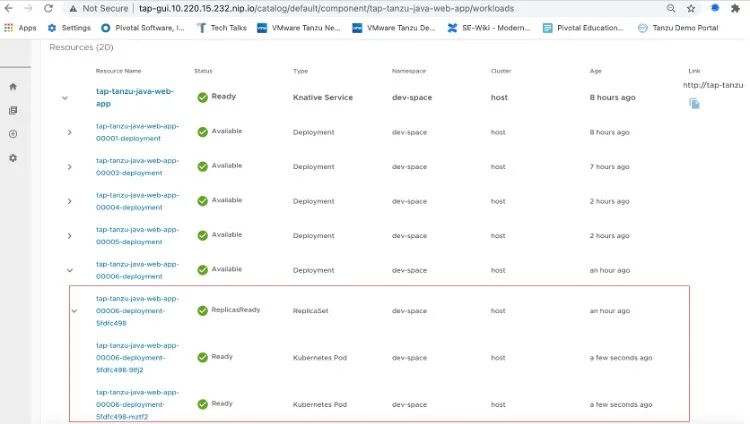This screenshot has height=424, width=750.
Task: Open tap-tanzu-java-web-app Knative Service link
Action: click(x=134, y=97)
